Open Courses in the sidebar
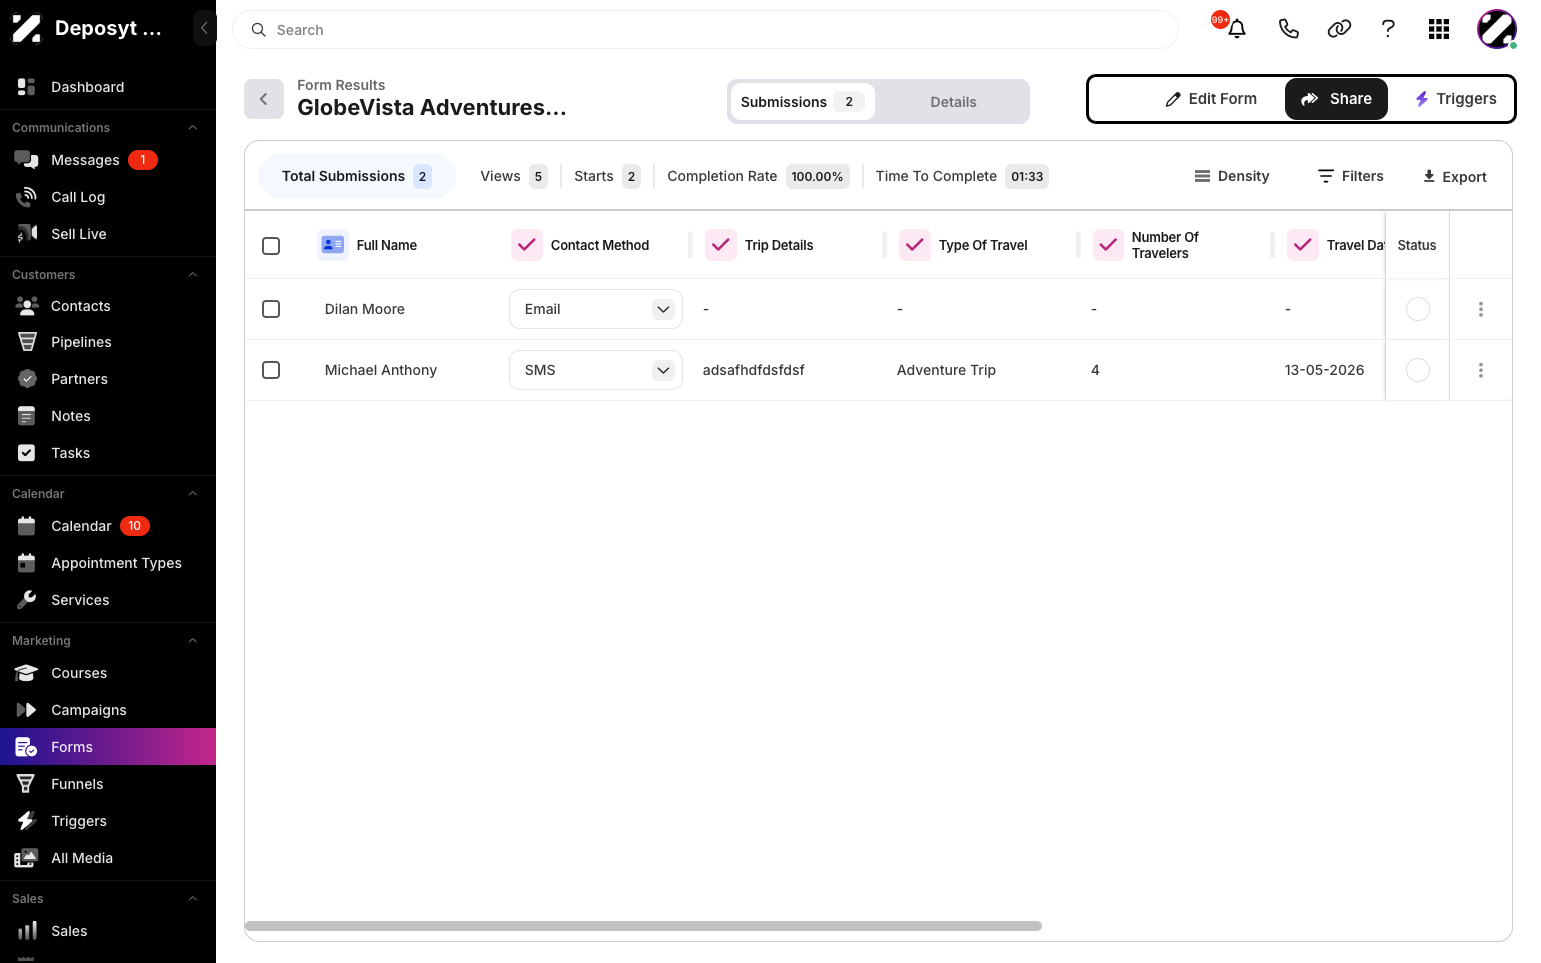Viewport: 1541px width, 963px height. point(108,673)
